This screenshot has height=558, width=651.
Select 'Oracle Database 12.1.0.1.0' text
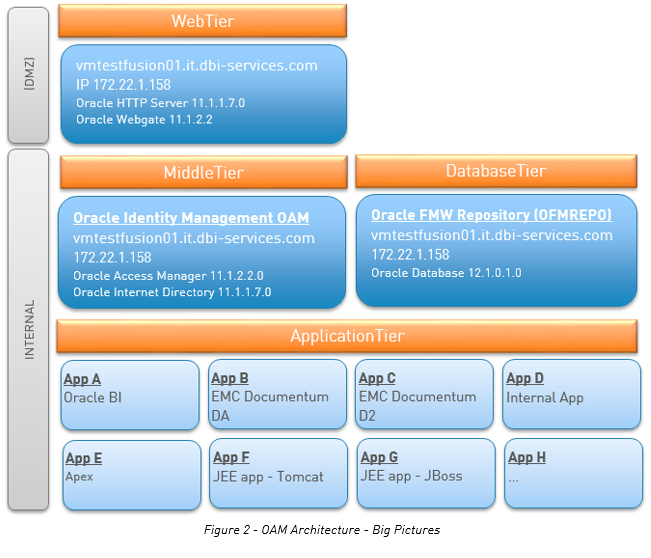pos(446,273)
